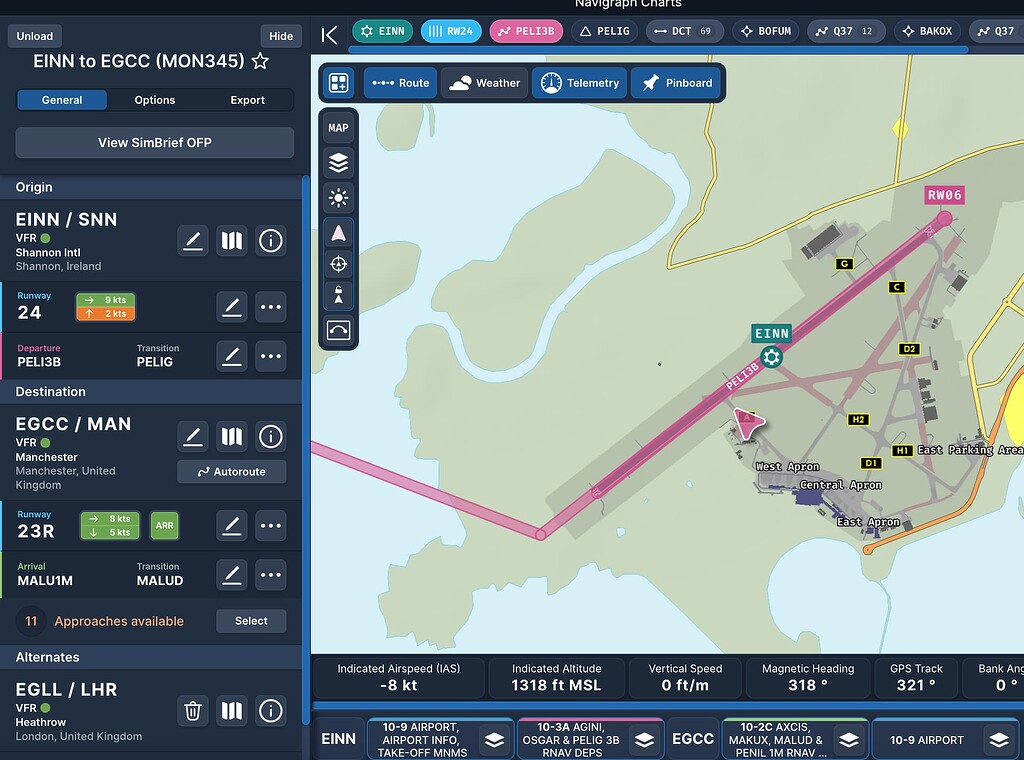Image resolution: width=1024 pixels, height=760 pixels.
Task: Enable the Weather overlay
Action: pyautogui.click(x=484, y=83)
